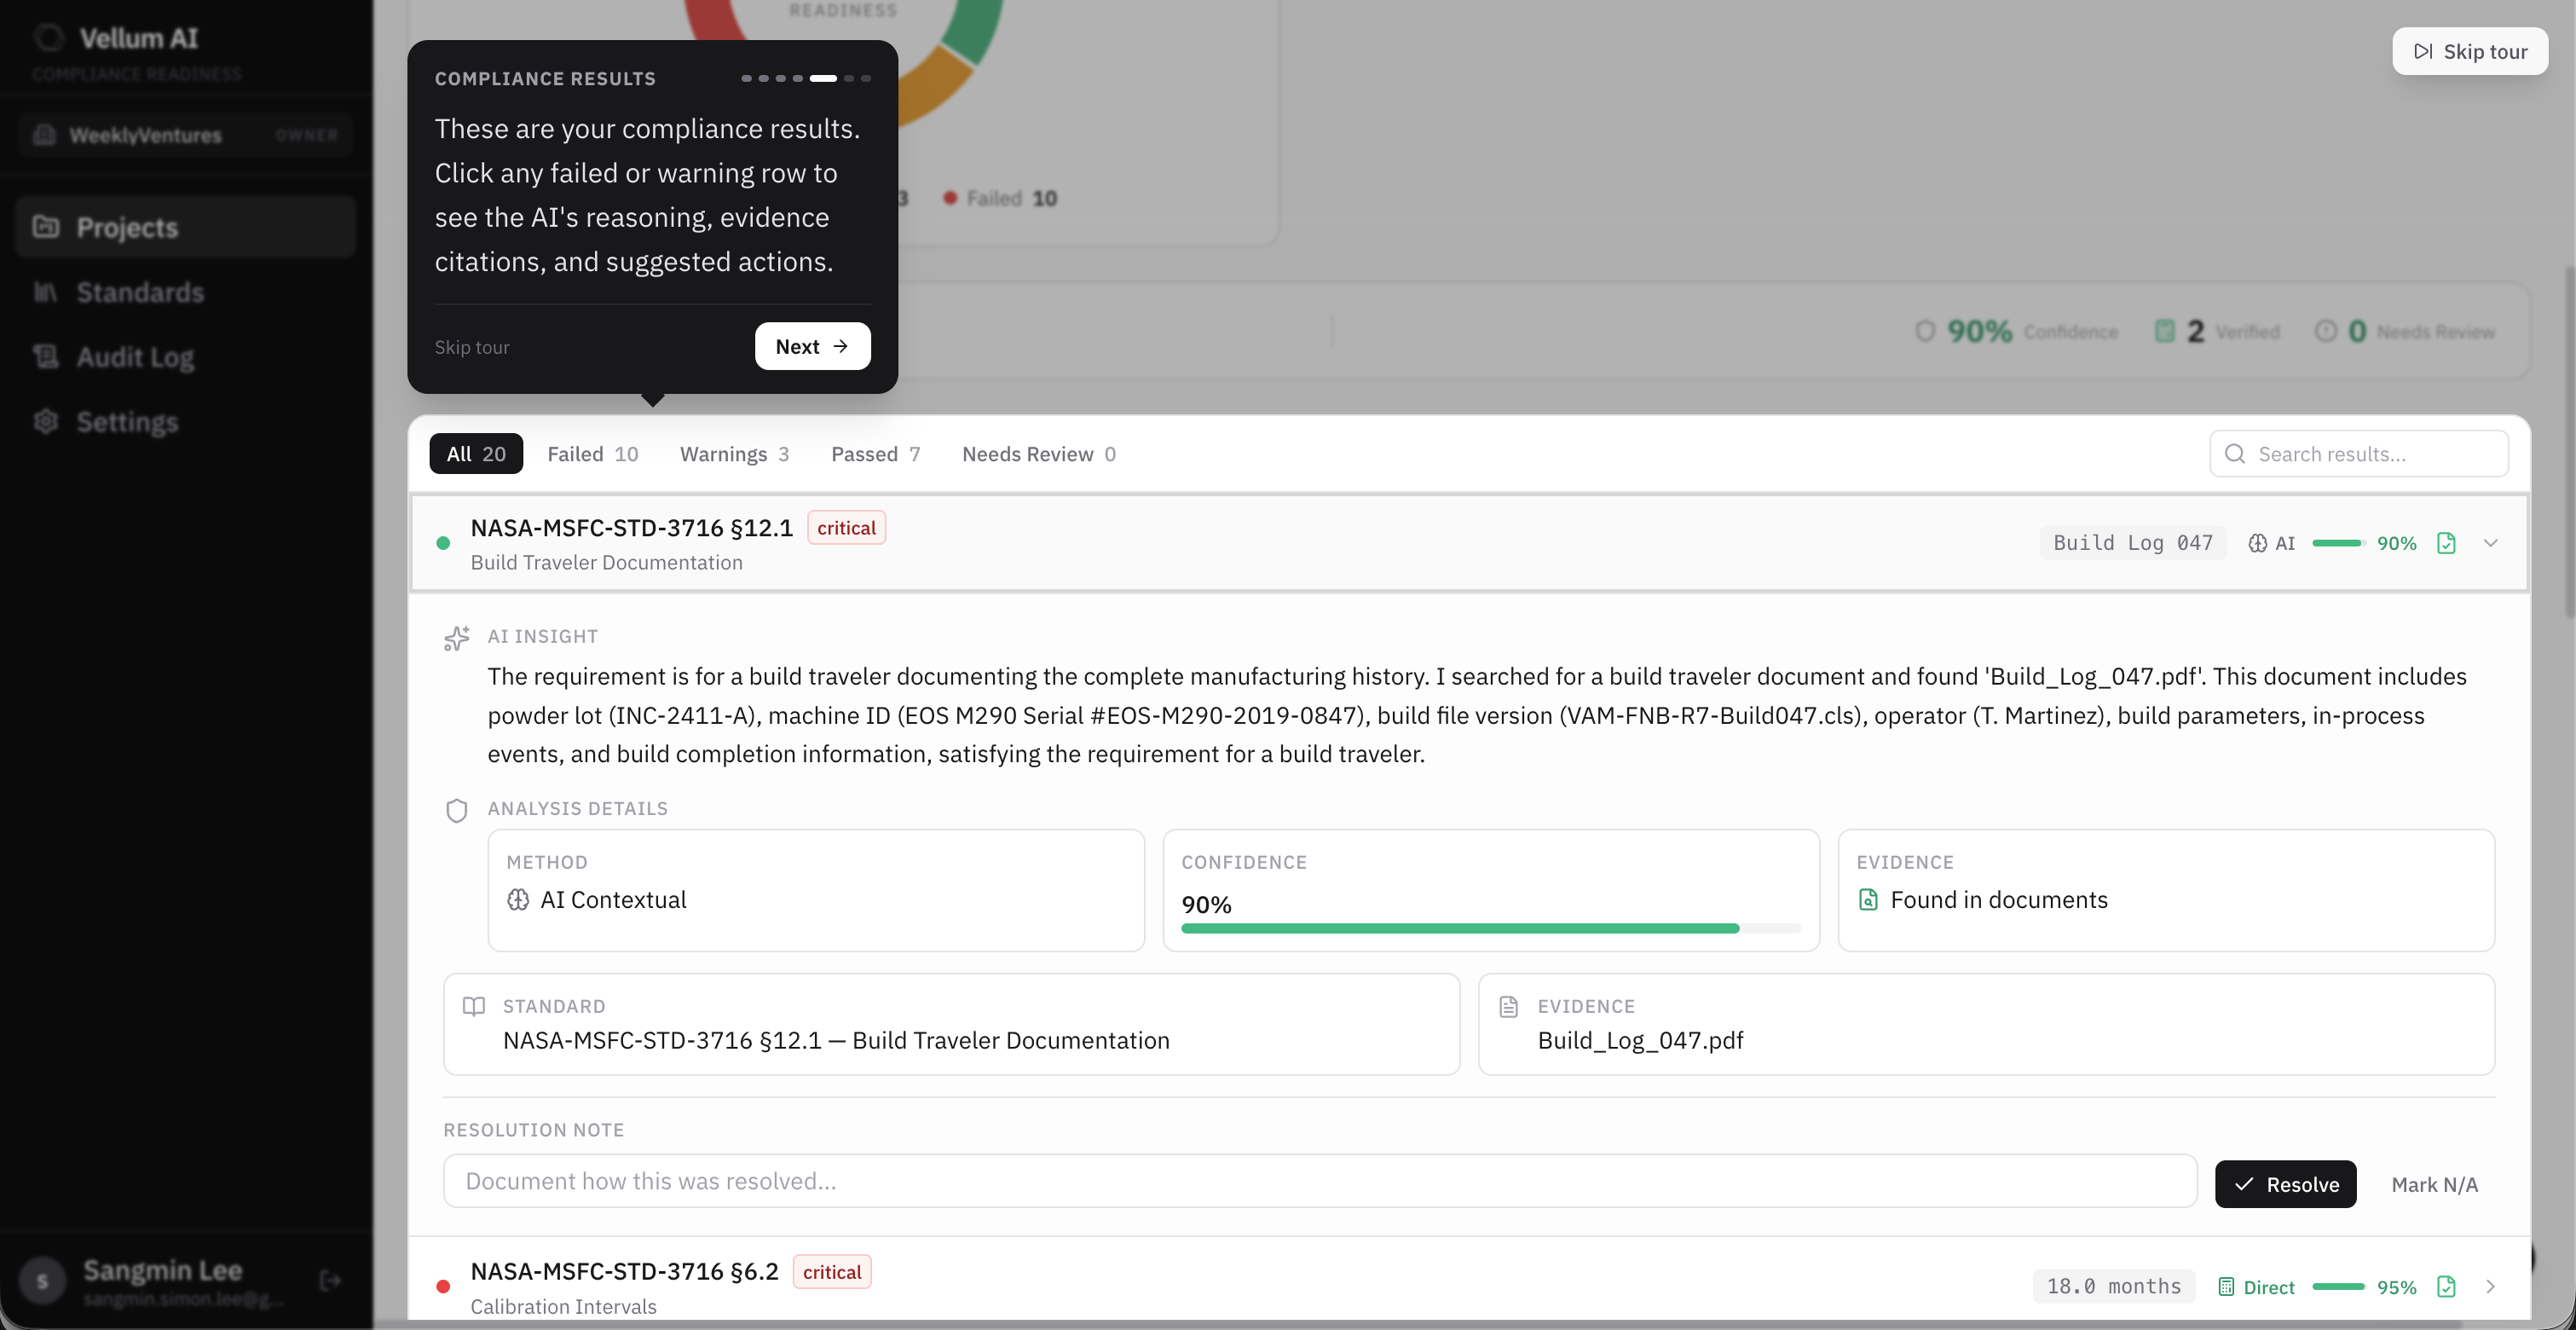Click the Build Log 047 tag
The image size is (2576, 1330).
click(2133, 543)
